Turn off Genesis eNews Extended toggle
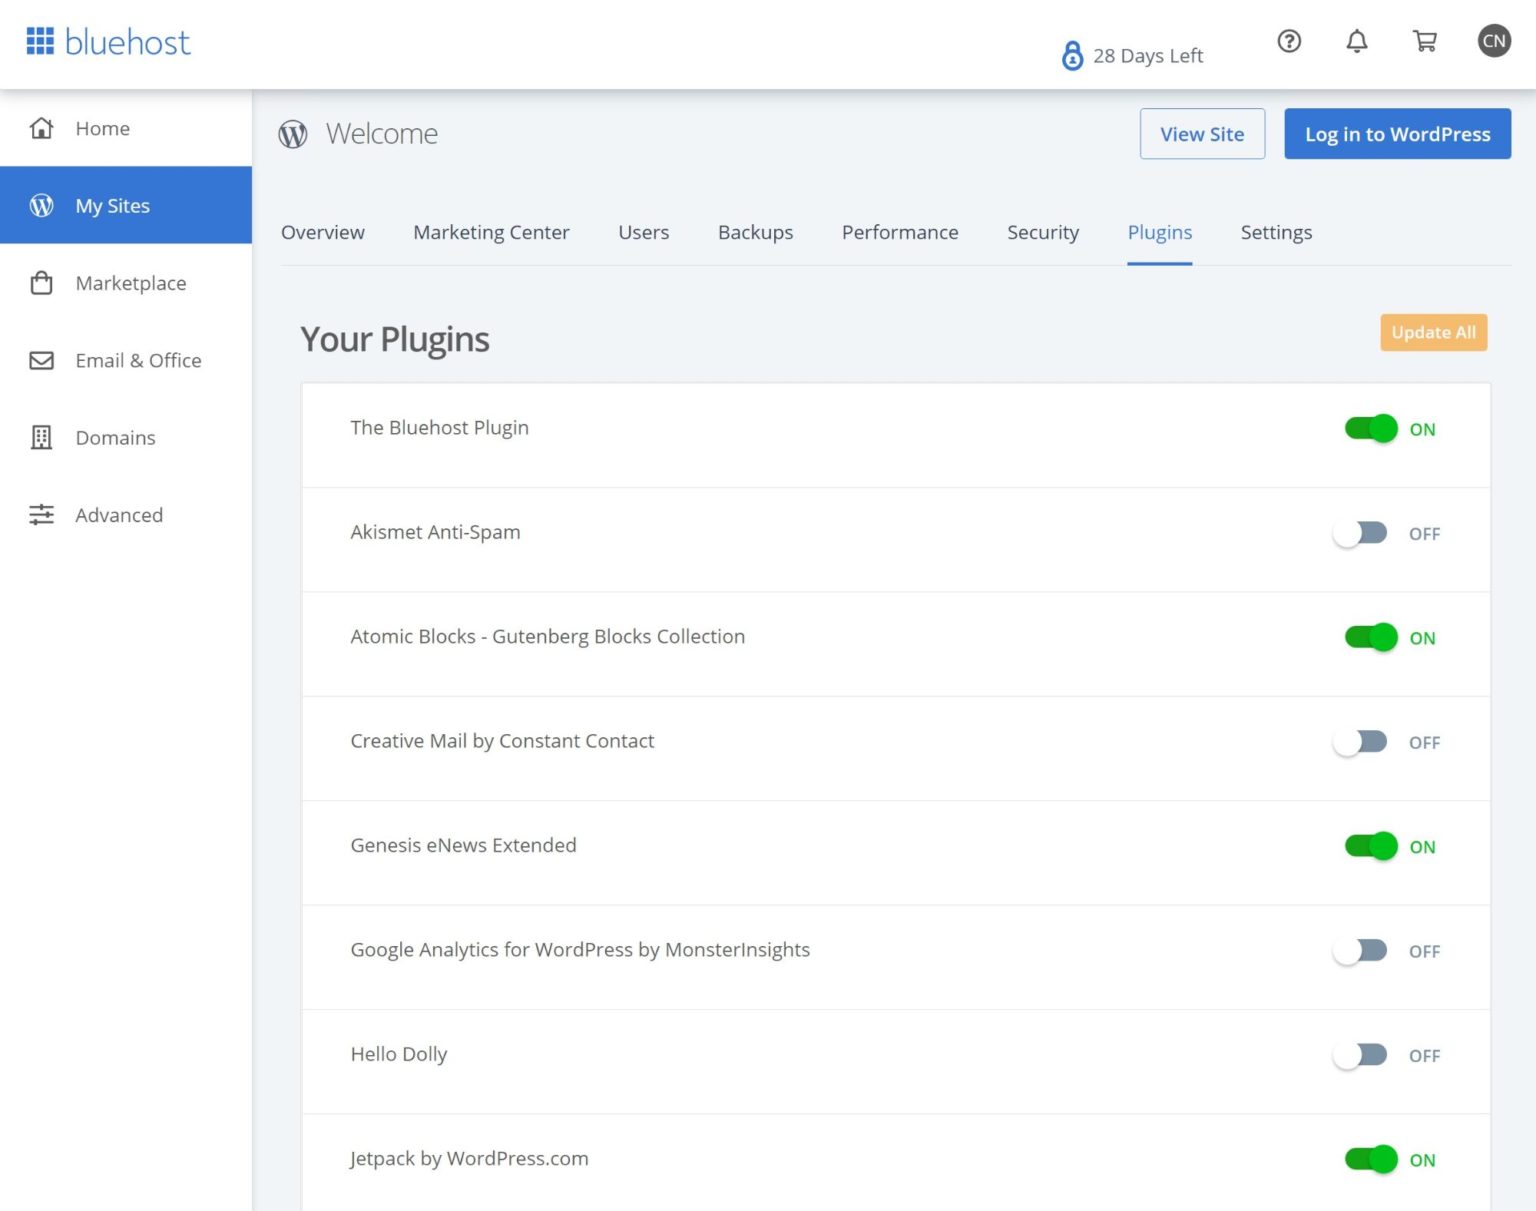Screen dimensions: 1536x1211 pos(1370,847)
